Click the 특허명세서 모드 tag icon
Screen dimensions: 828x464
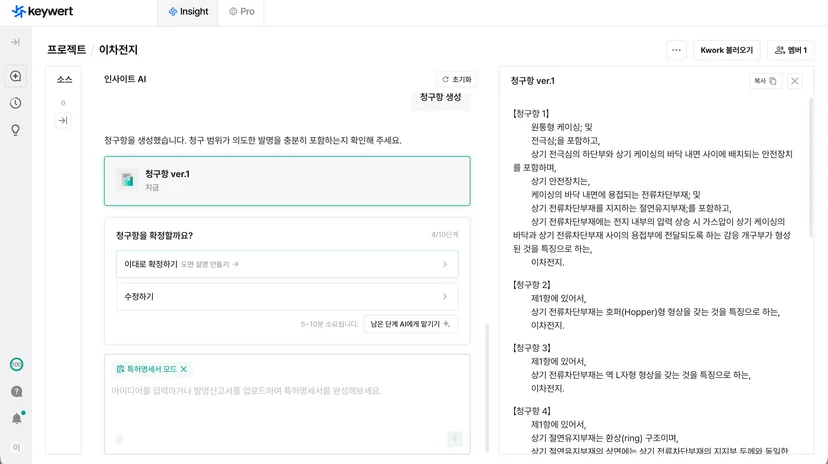pyautogui.click(x=120, y=369)
